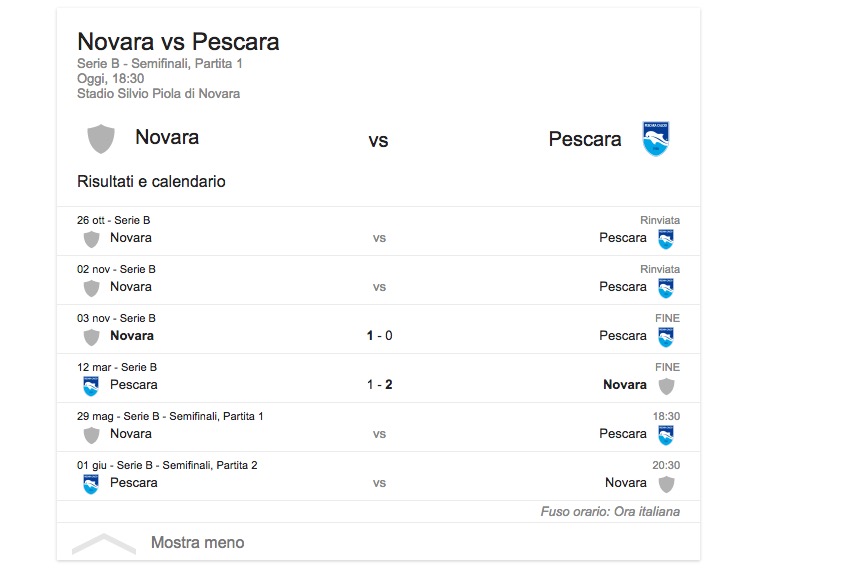Screen dimensions: 855x583
Task: Click the Novara vs Pescara title
Action: pos(178,42)
